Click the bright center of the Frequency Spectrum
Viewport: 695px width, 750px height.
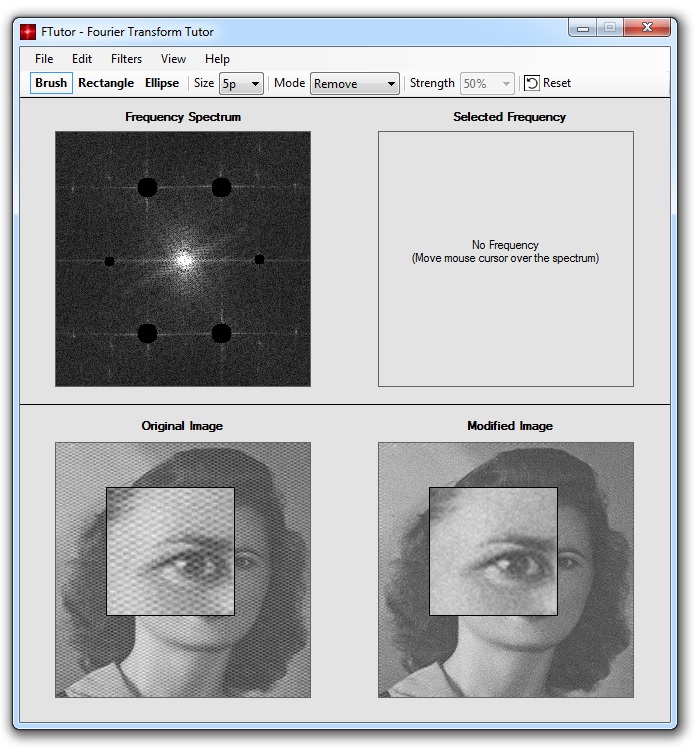(184, 260)
